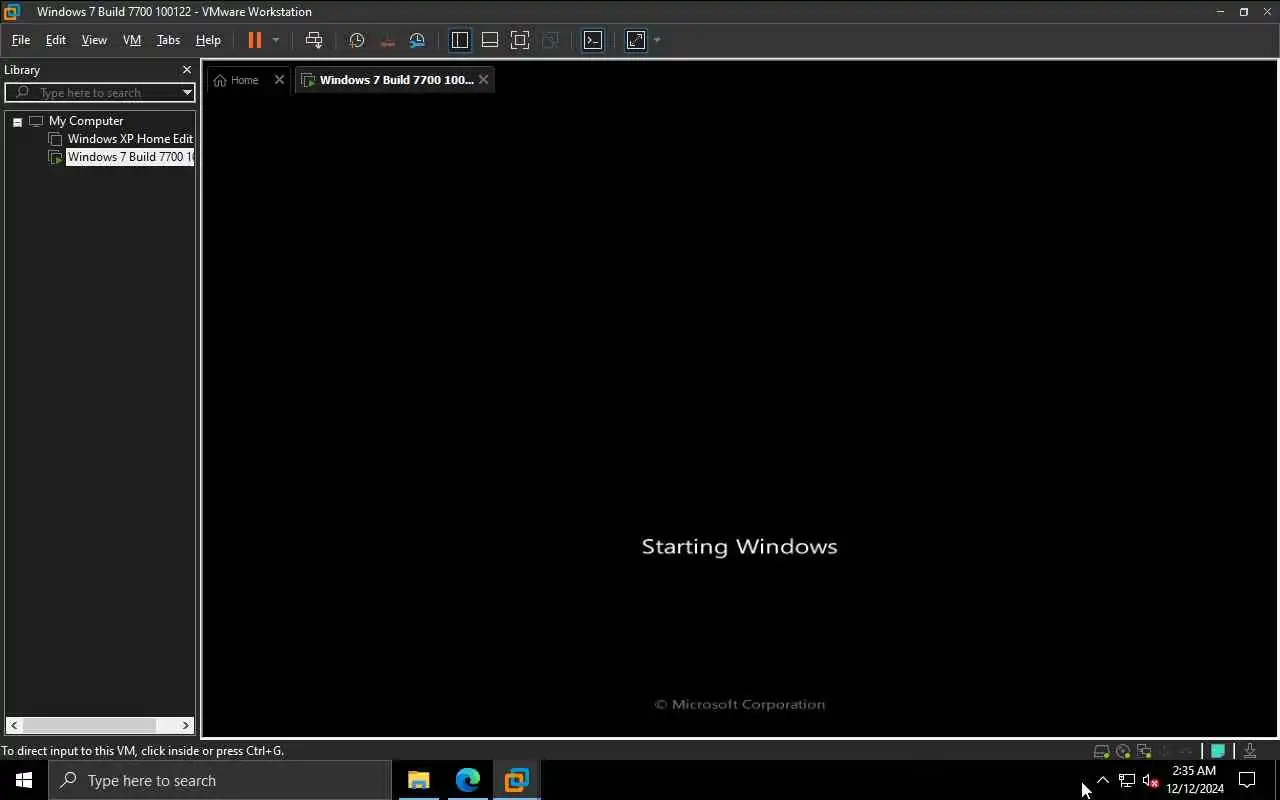Close the Library panel
1280x800 pixels.
186,70
